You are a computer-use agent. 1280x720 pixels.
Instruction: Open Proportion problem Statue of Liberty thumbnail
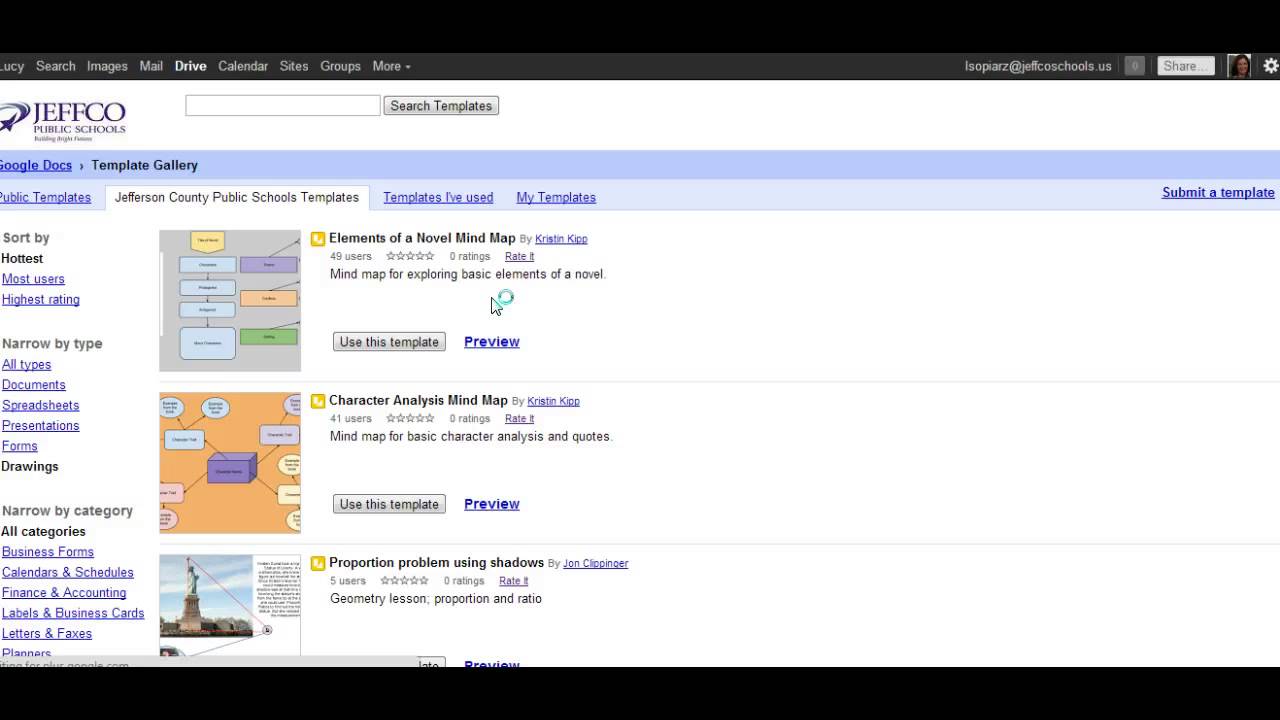(x=230, y=605)
